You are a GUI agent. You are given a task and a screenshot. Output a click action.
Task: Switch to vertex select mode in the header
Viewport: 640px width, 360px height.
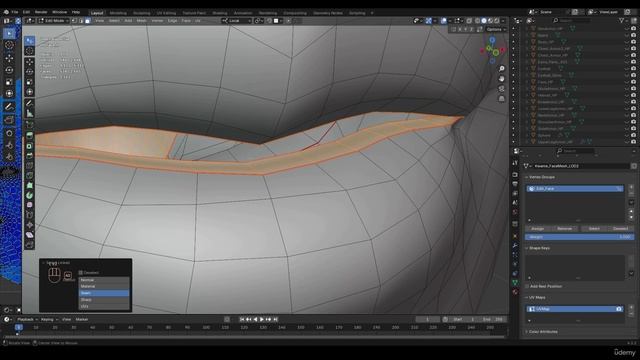tap(74, 20)
